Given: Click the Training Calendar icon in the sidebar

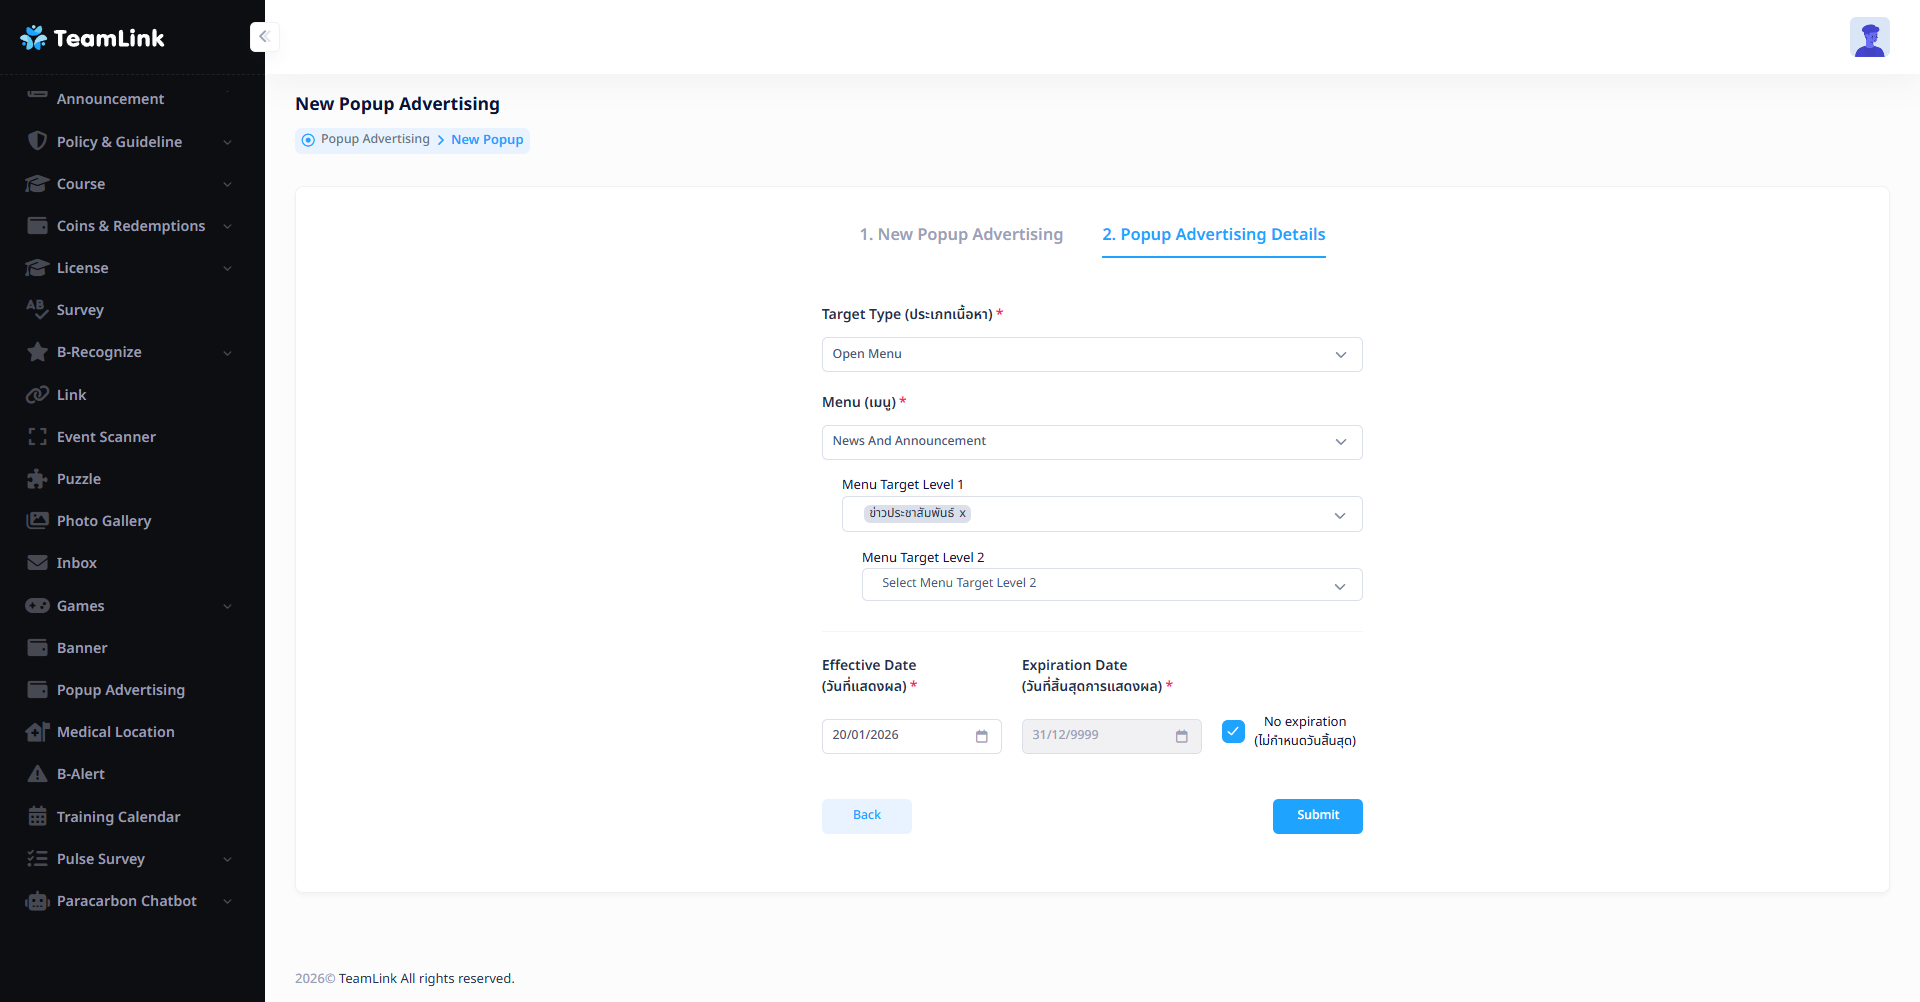Looking at the screenshot, I should (x=37, y=817).
